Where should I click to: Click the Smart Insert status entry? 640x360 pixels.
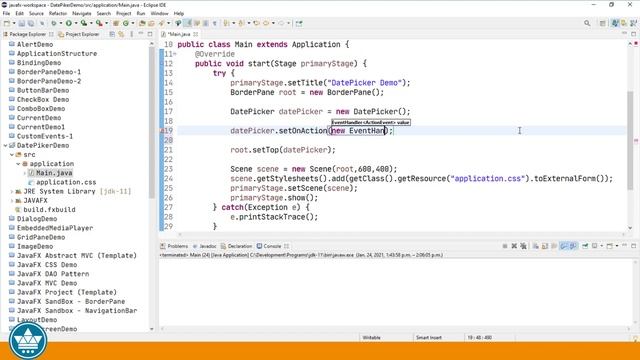click(x=429, y=338)
